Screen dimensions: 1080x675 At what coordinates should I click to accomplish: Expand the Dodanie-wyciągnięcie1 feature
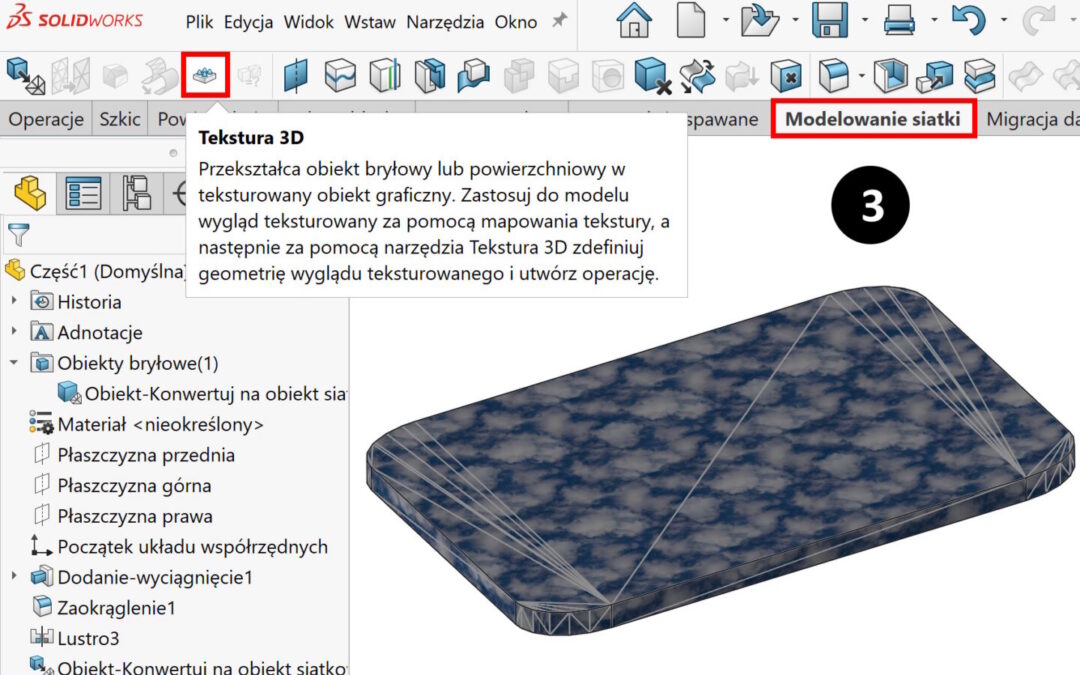pos(14,577)
